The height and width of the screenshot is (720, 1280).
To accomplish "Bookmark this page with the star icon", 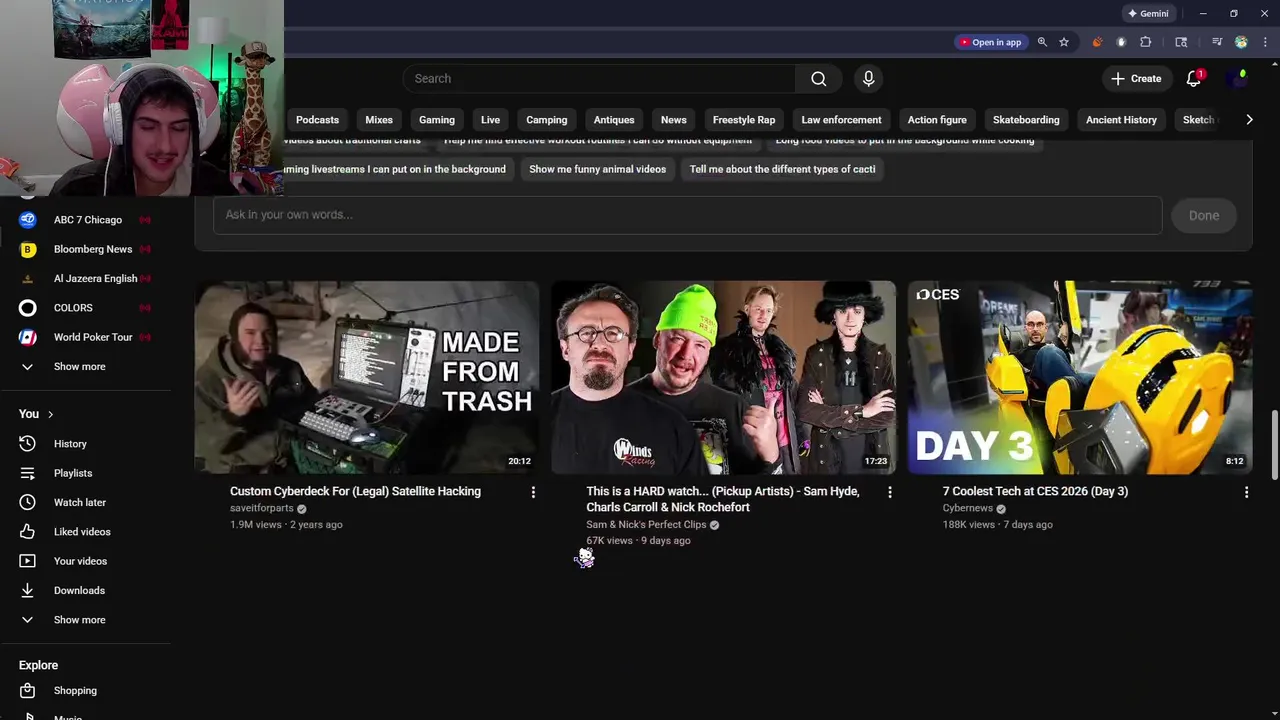I will click(x=1064, y=42).
